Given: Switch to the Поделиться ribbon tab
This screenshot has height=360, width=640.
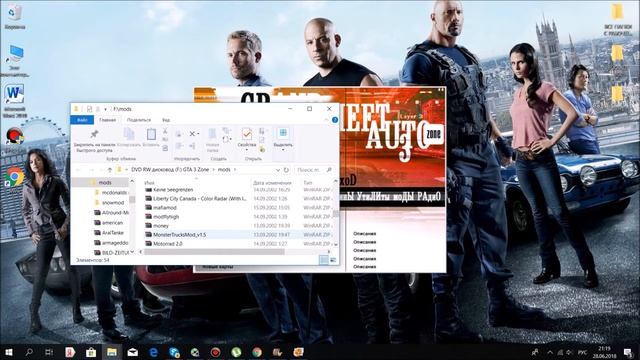Looking at the screenshot, I should 139,120.
